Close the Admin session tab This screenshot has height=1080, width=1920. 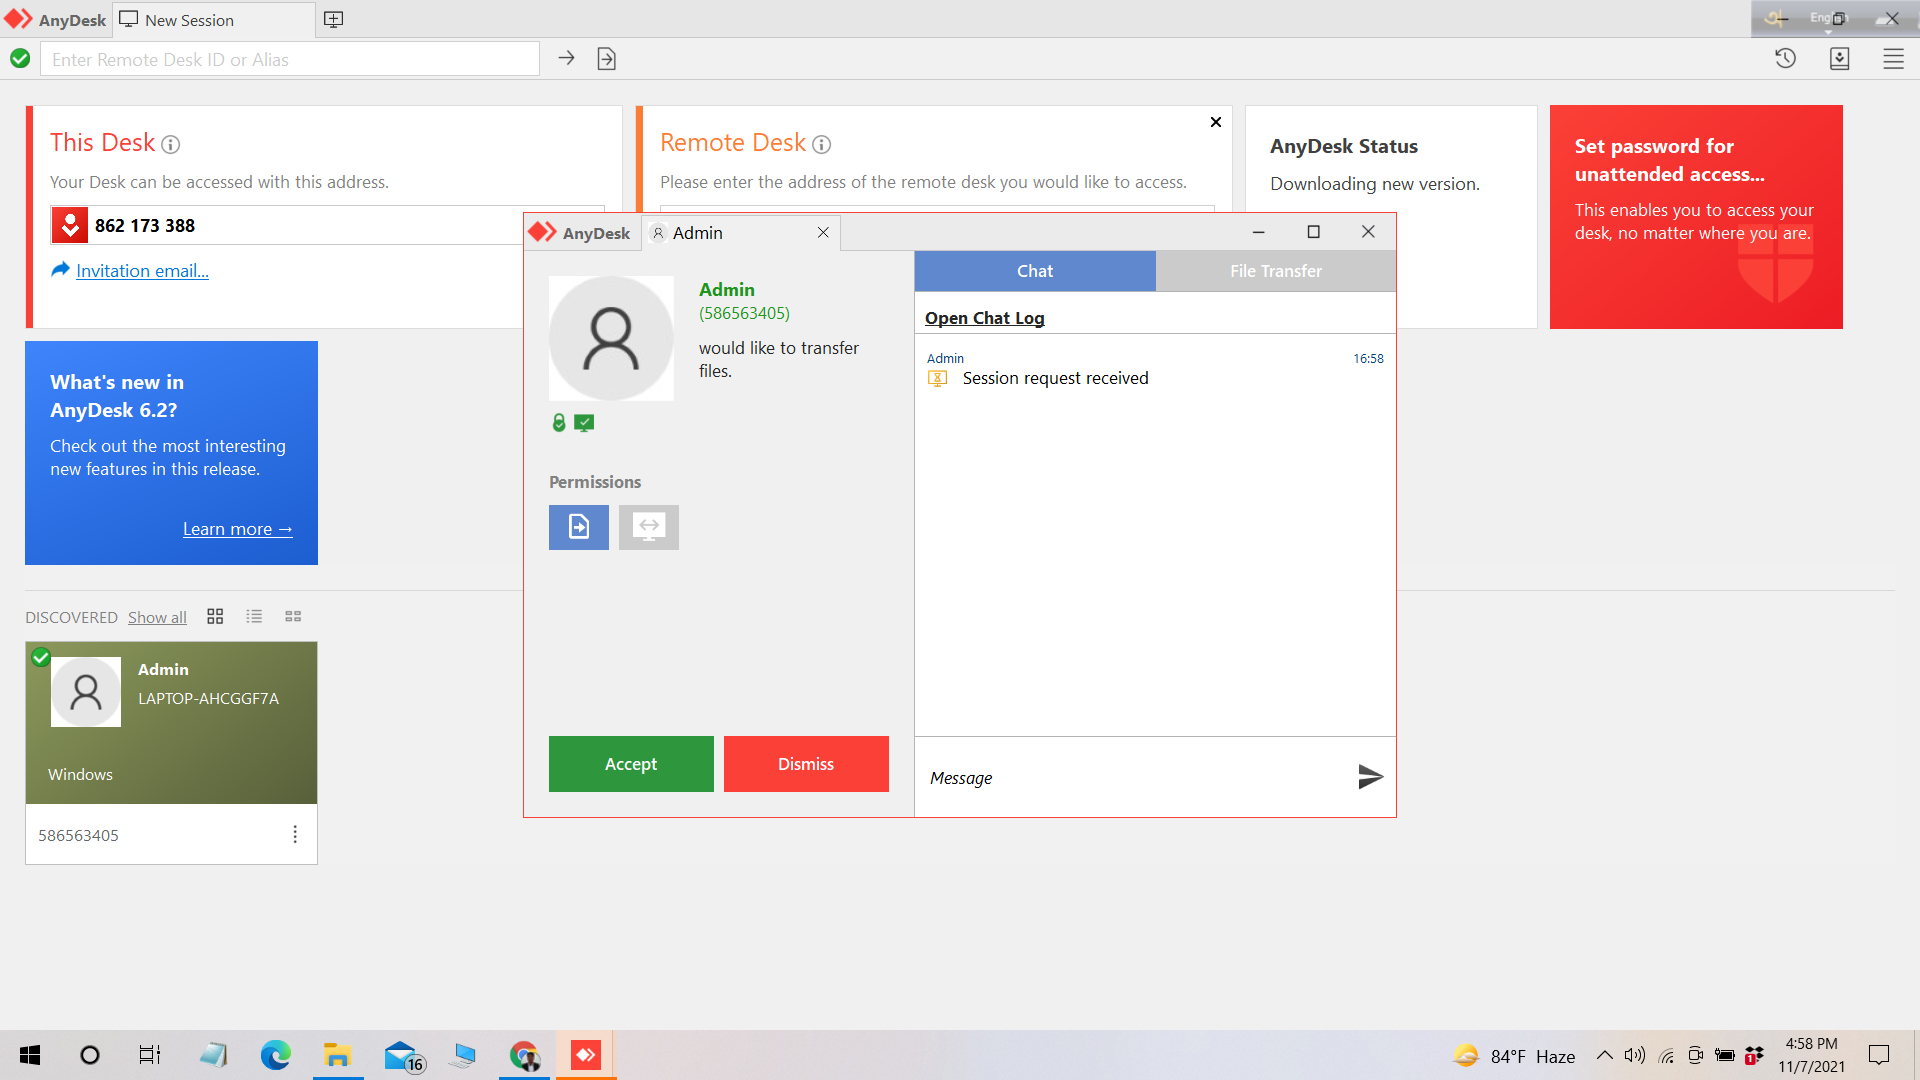[823, 232]
